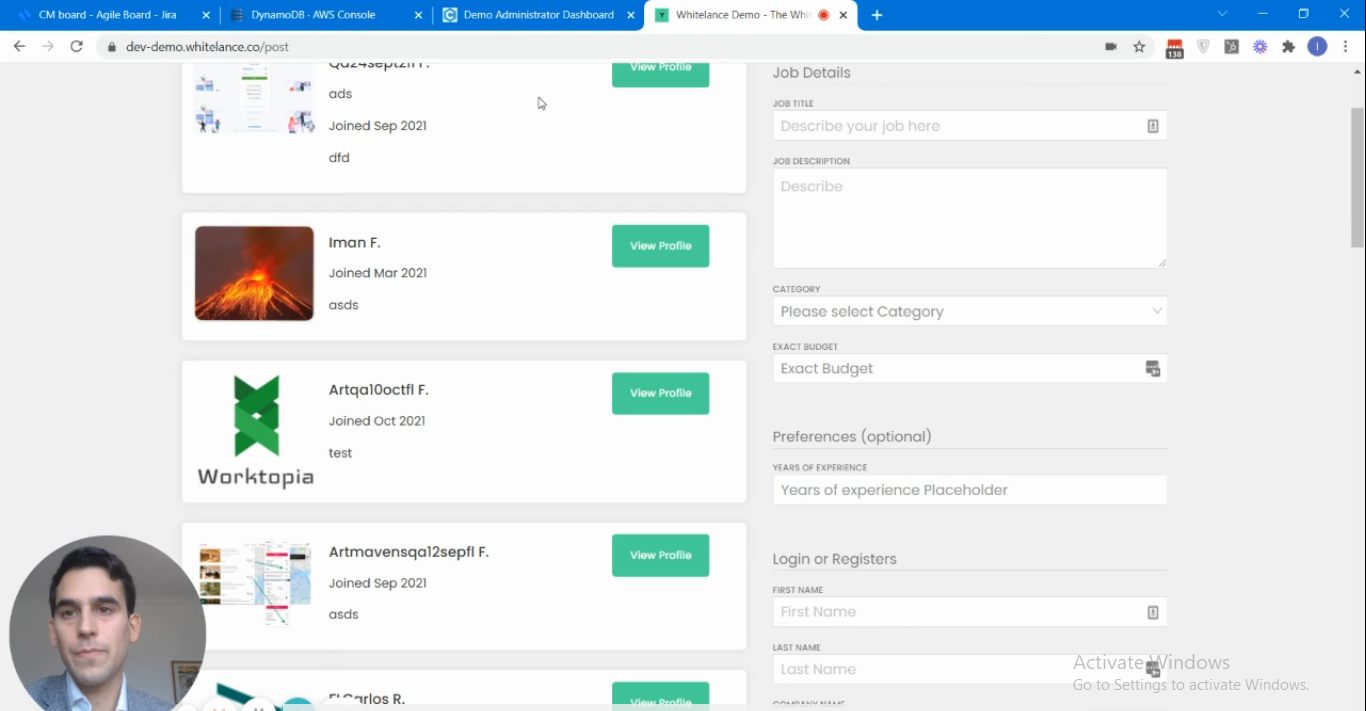Open the Extensions puzzle icon
Viewport: 1366px width, 711px height.
tap(1288, 47)
